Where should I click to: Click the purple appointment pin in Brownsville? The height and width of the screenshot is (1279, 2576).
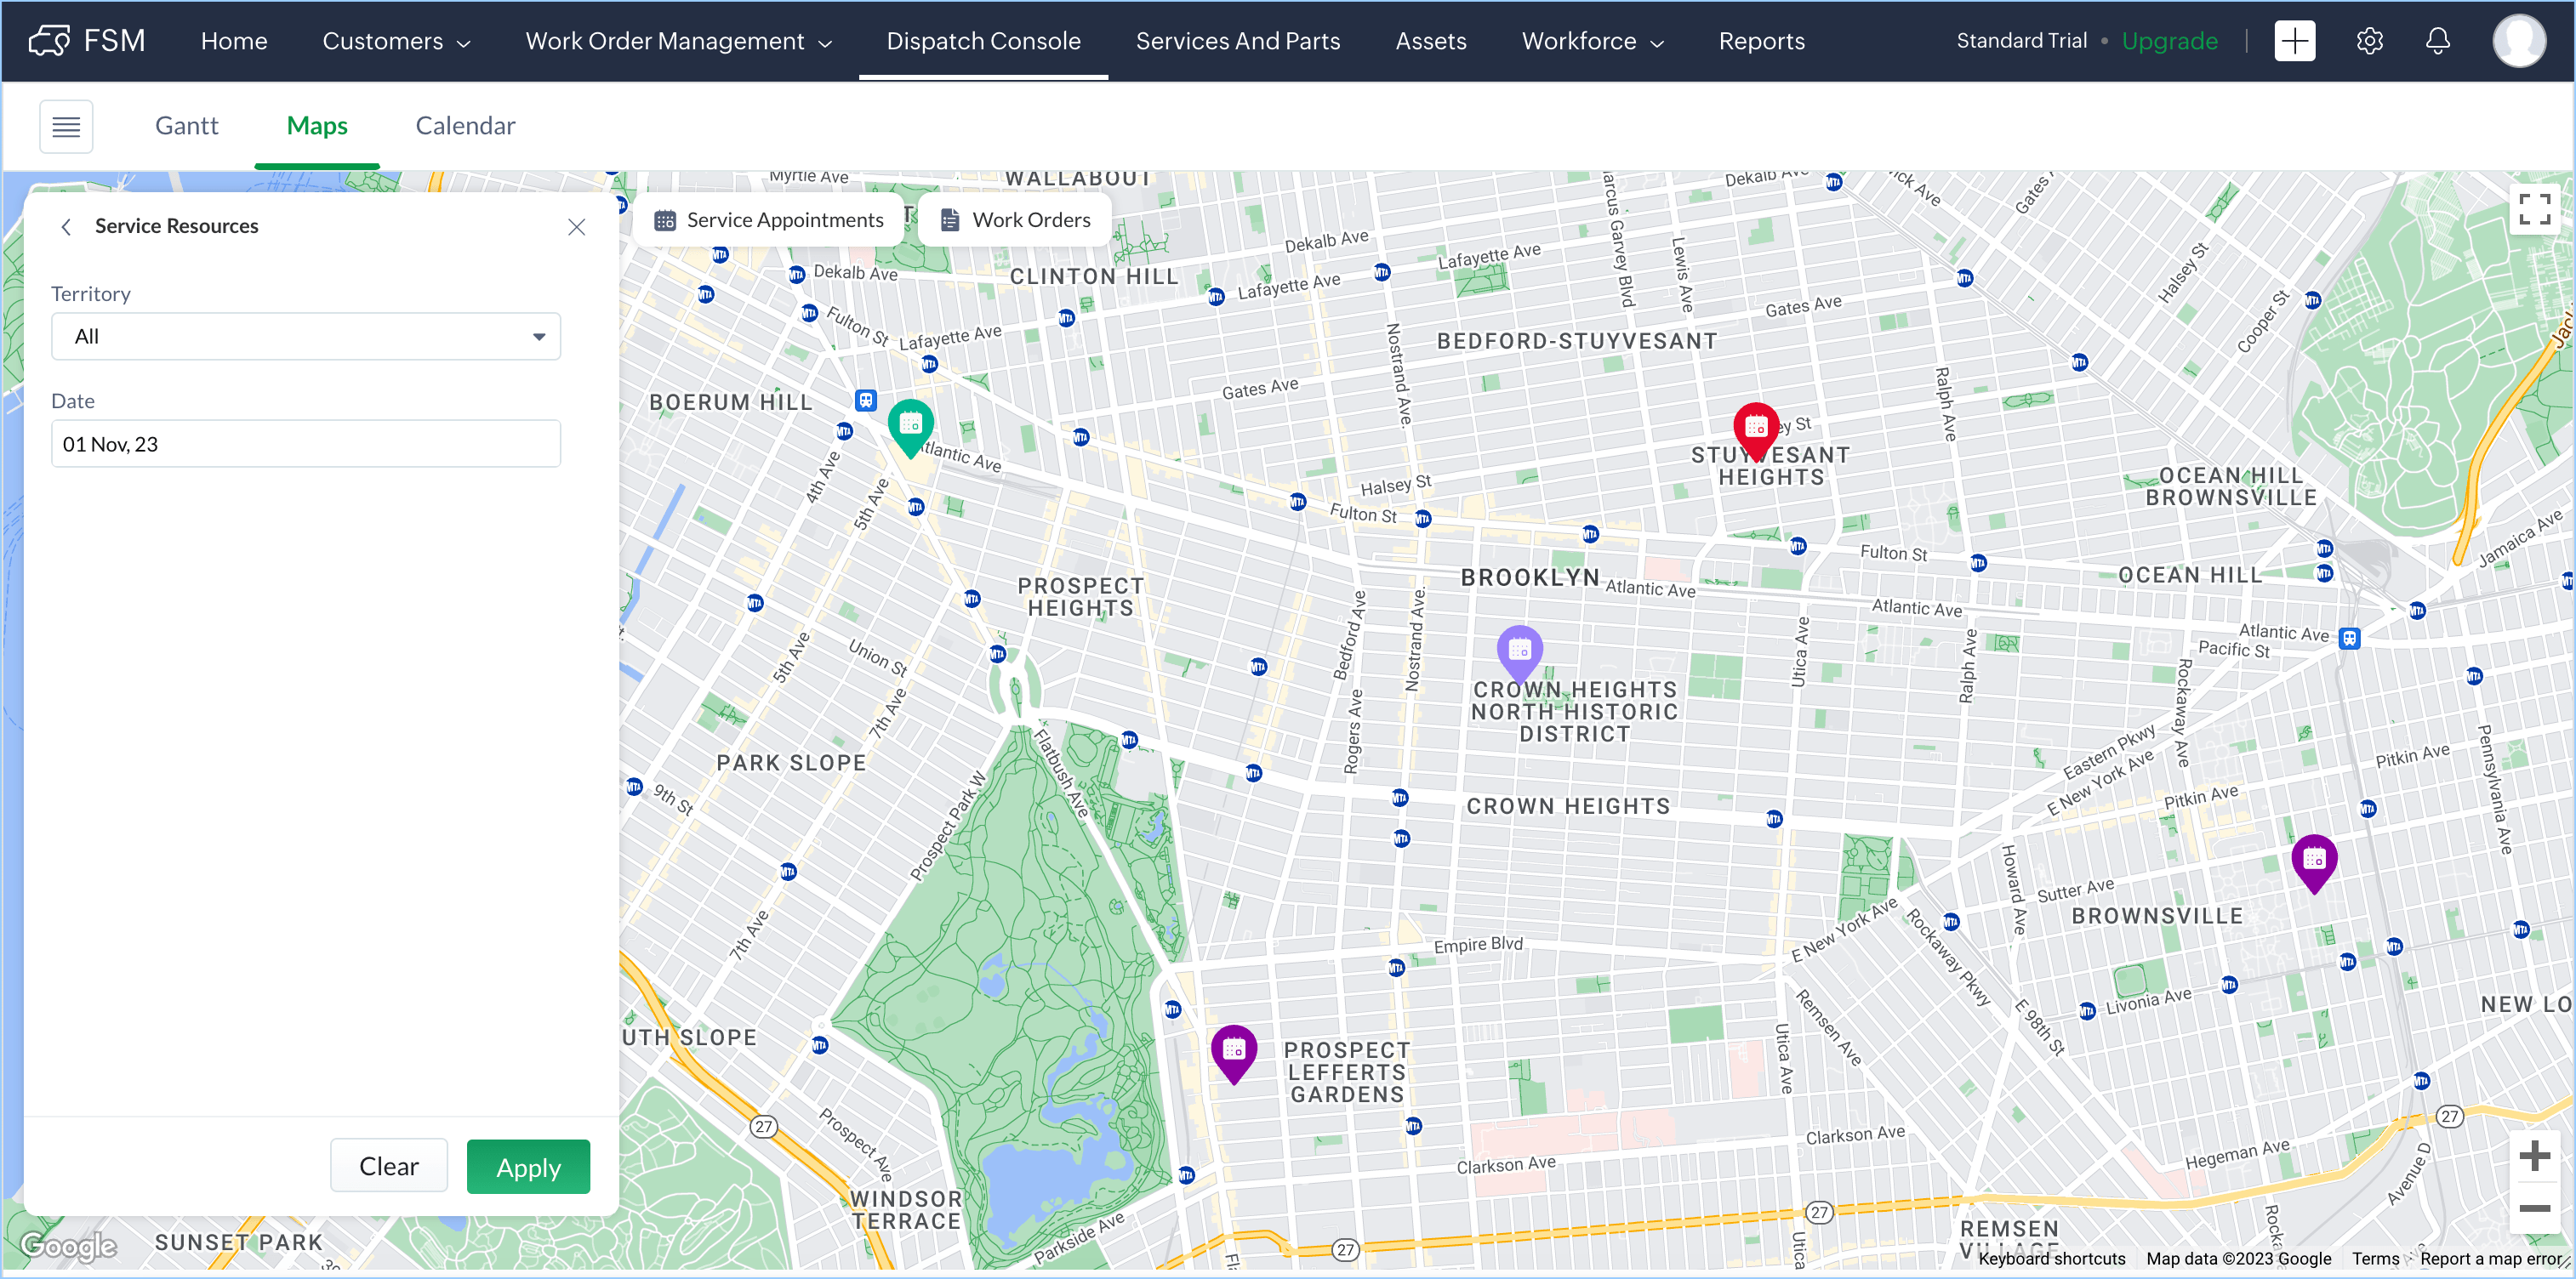coord(2314,860)
